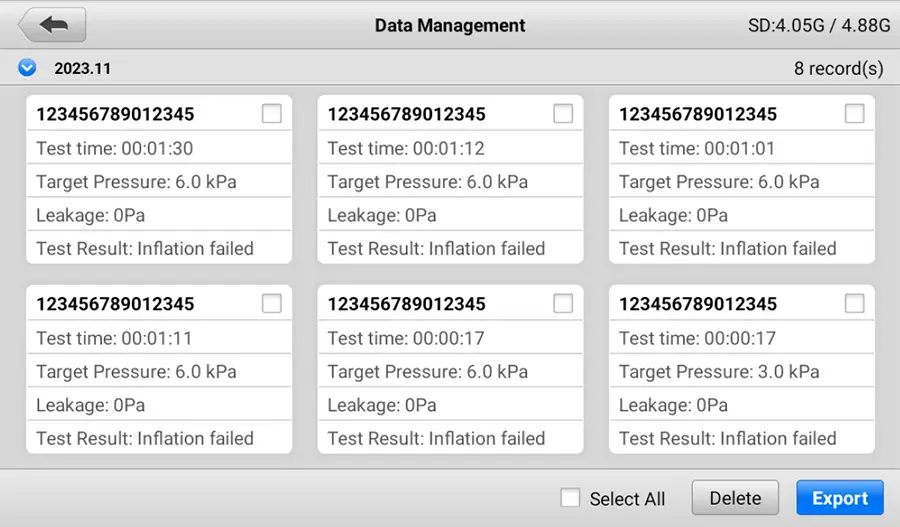Click the blue Export button

click(840, 498)
